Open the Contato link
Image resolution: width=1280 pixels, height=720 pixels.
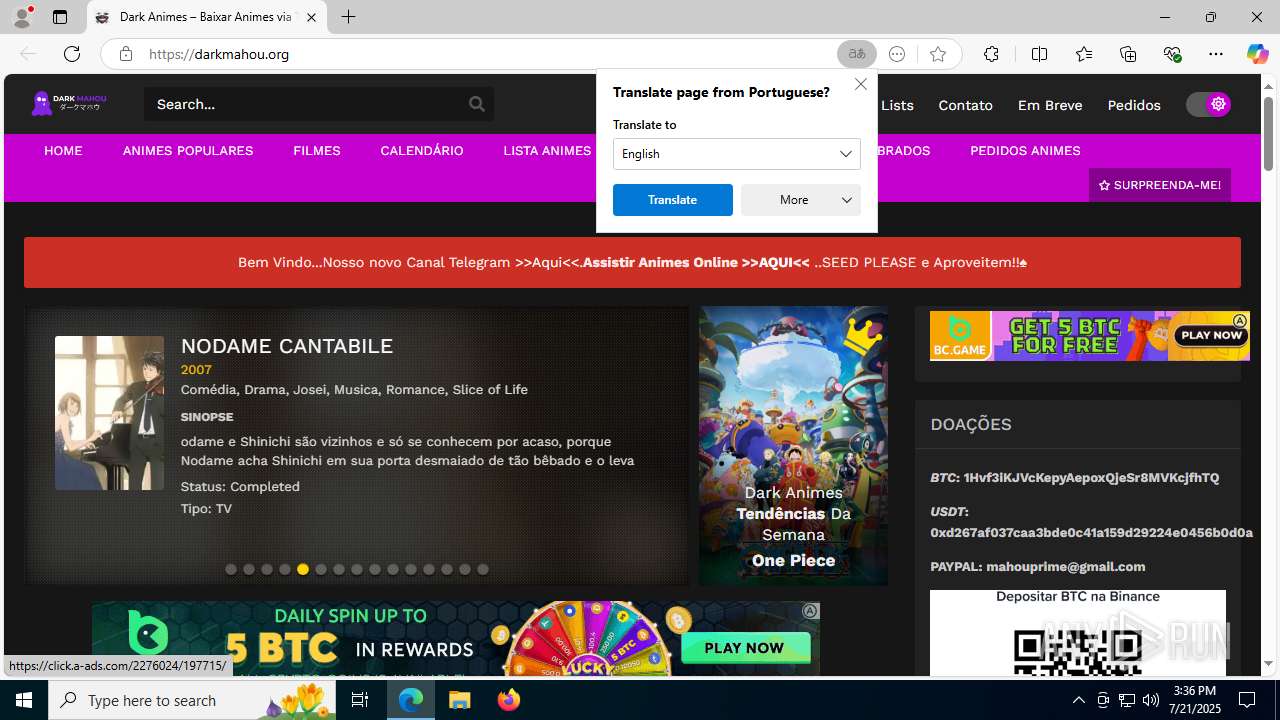[965, 105]
